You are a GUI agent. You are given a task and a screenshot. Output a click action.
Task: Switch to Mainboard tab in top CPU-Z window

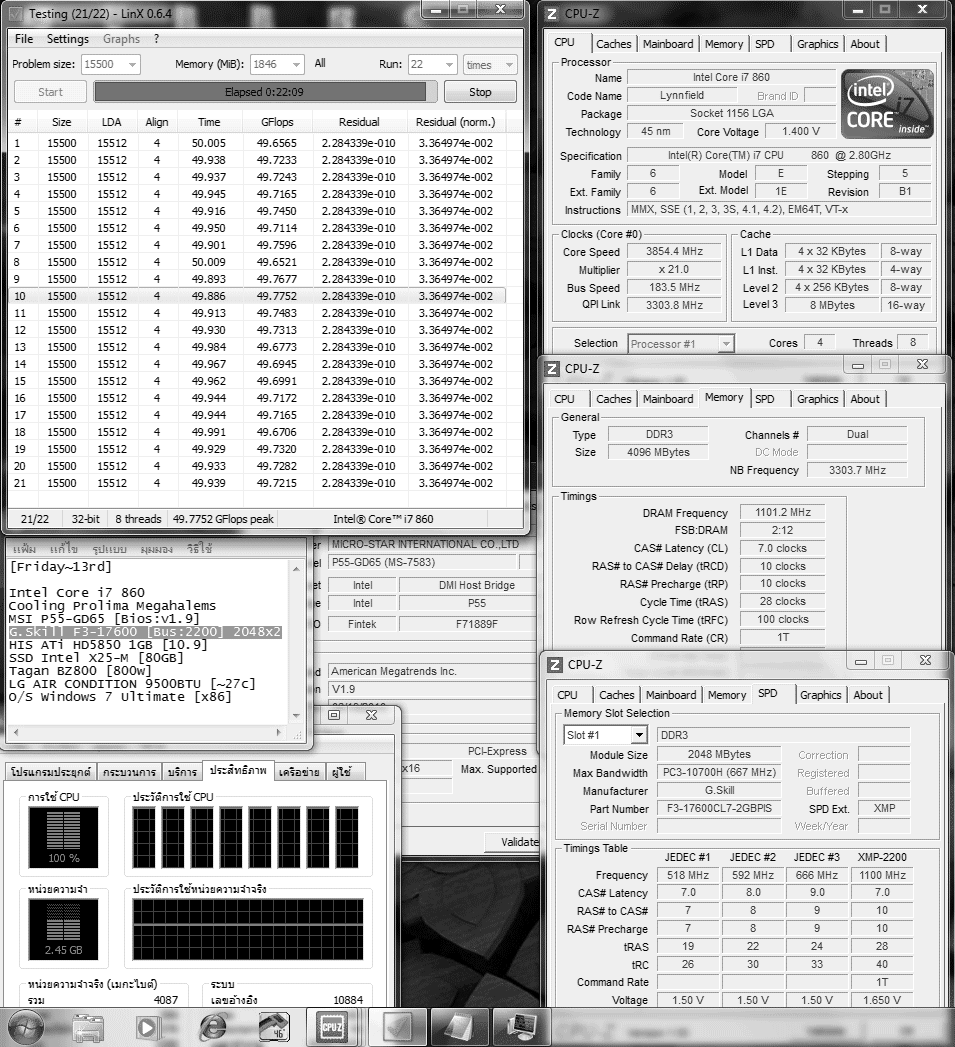(x=668, y=44)
